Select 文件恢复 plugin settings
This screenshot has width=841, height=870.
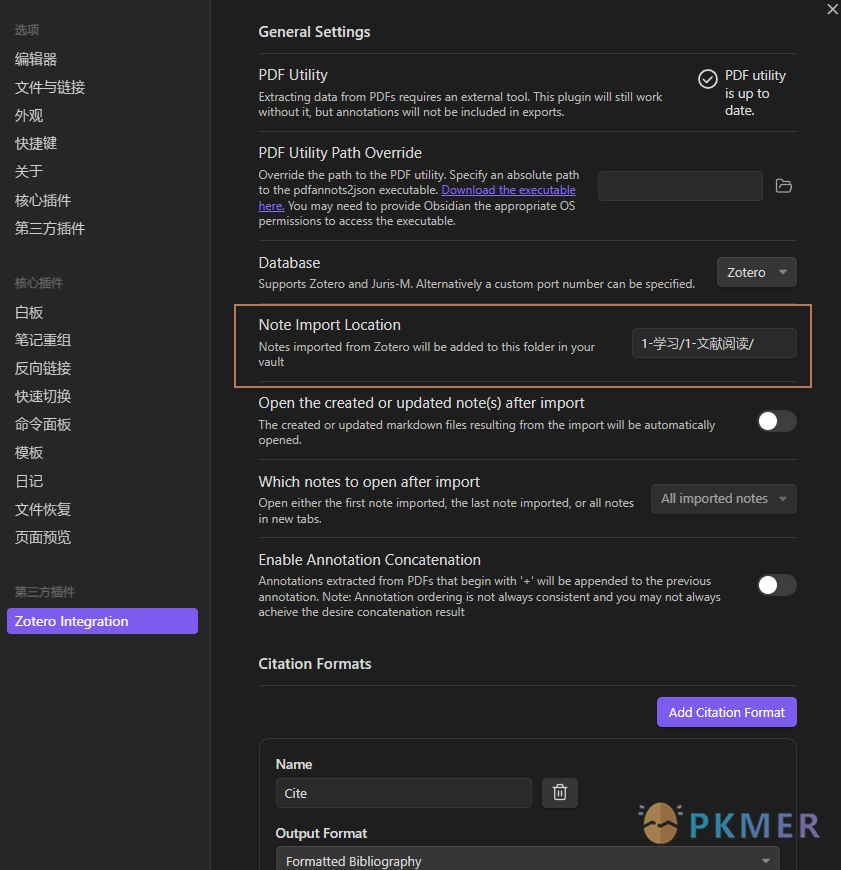click(43, 509)
